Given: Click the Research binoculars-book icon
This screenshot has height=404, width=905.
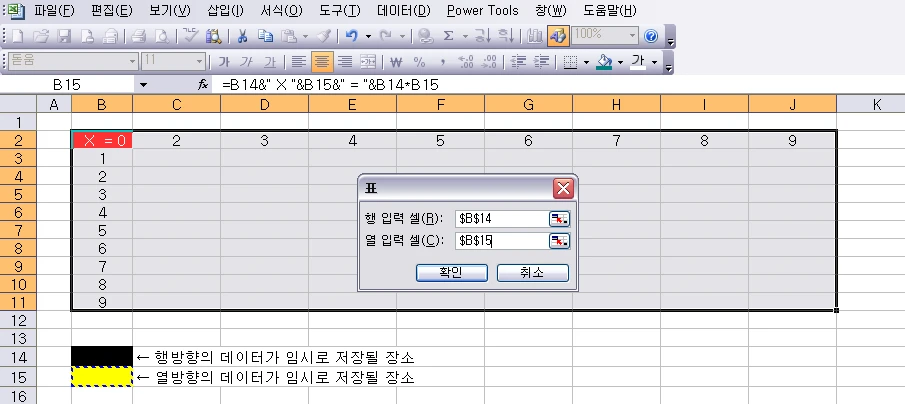Looking at the screenshot, I should pyautogui.click(x=214, y=36).
